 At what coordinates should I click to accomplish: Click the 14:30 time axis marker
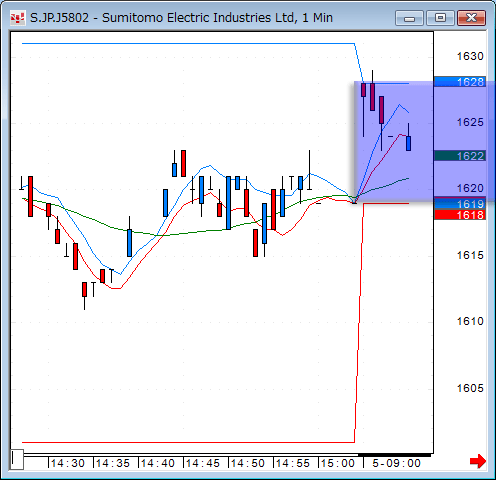click(x=68, y=463)
